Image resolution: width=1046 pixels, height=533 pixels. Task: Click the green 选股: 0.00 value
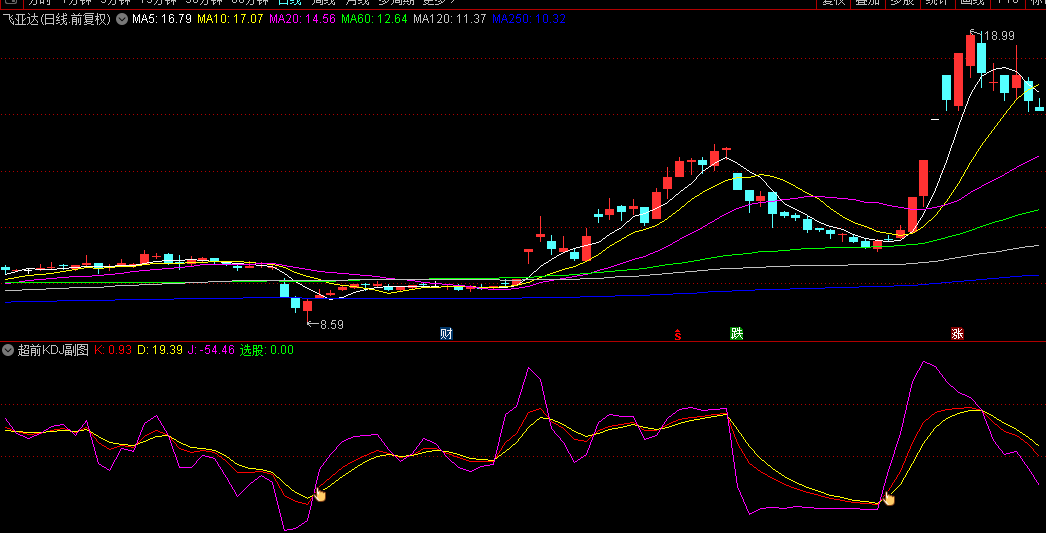pyautogui.click(x=267, y=350)
